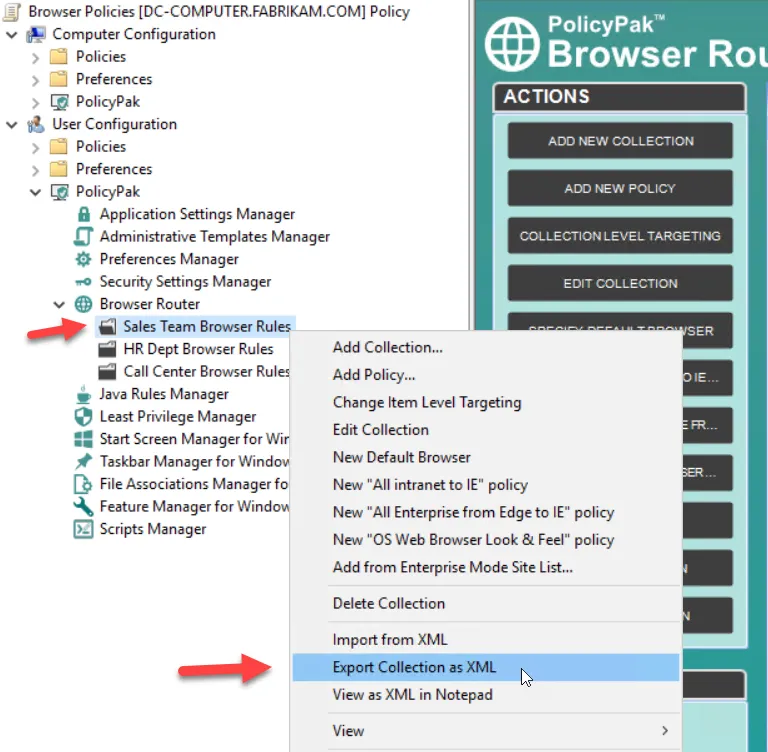Collapse the Browser Router node
The width and height of the screenshot is (768, 752).
pos(59,305)
